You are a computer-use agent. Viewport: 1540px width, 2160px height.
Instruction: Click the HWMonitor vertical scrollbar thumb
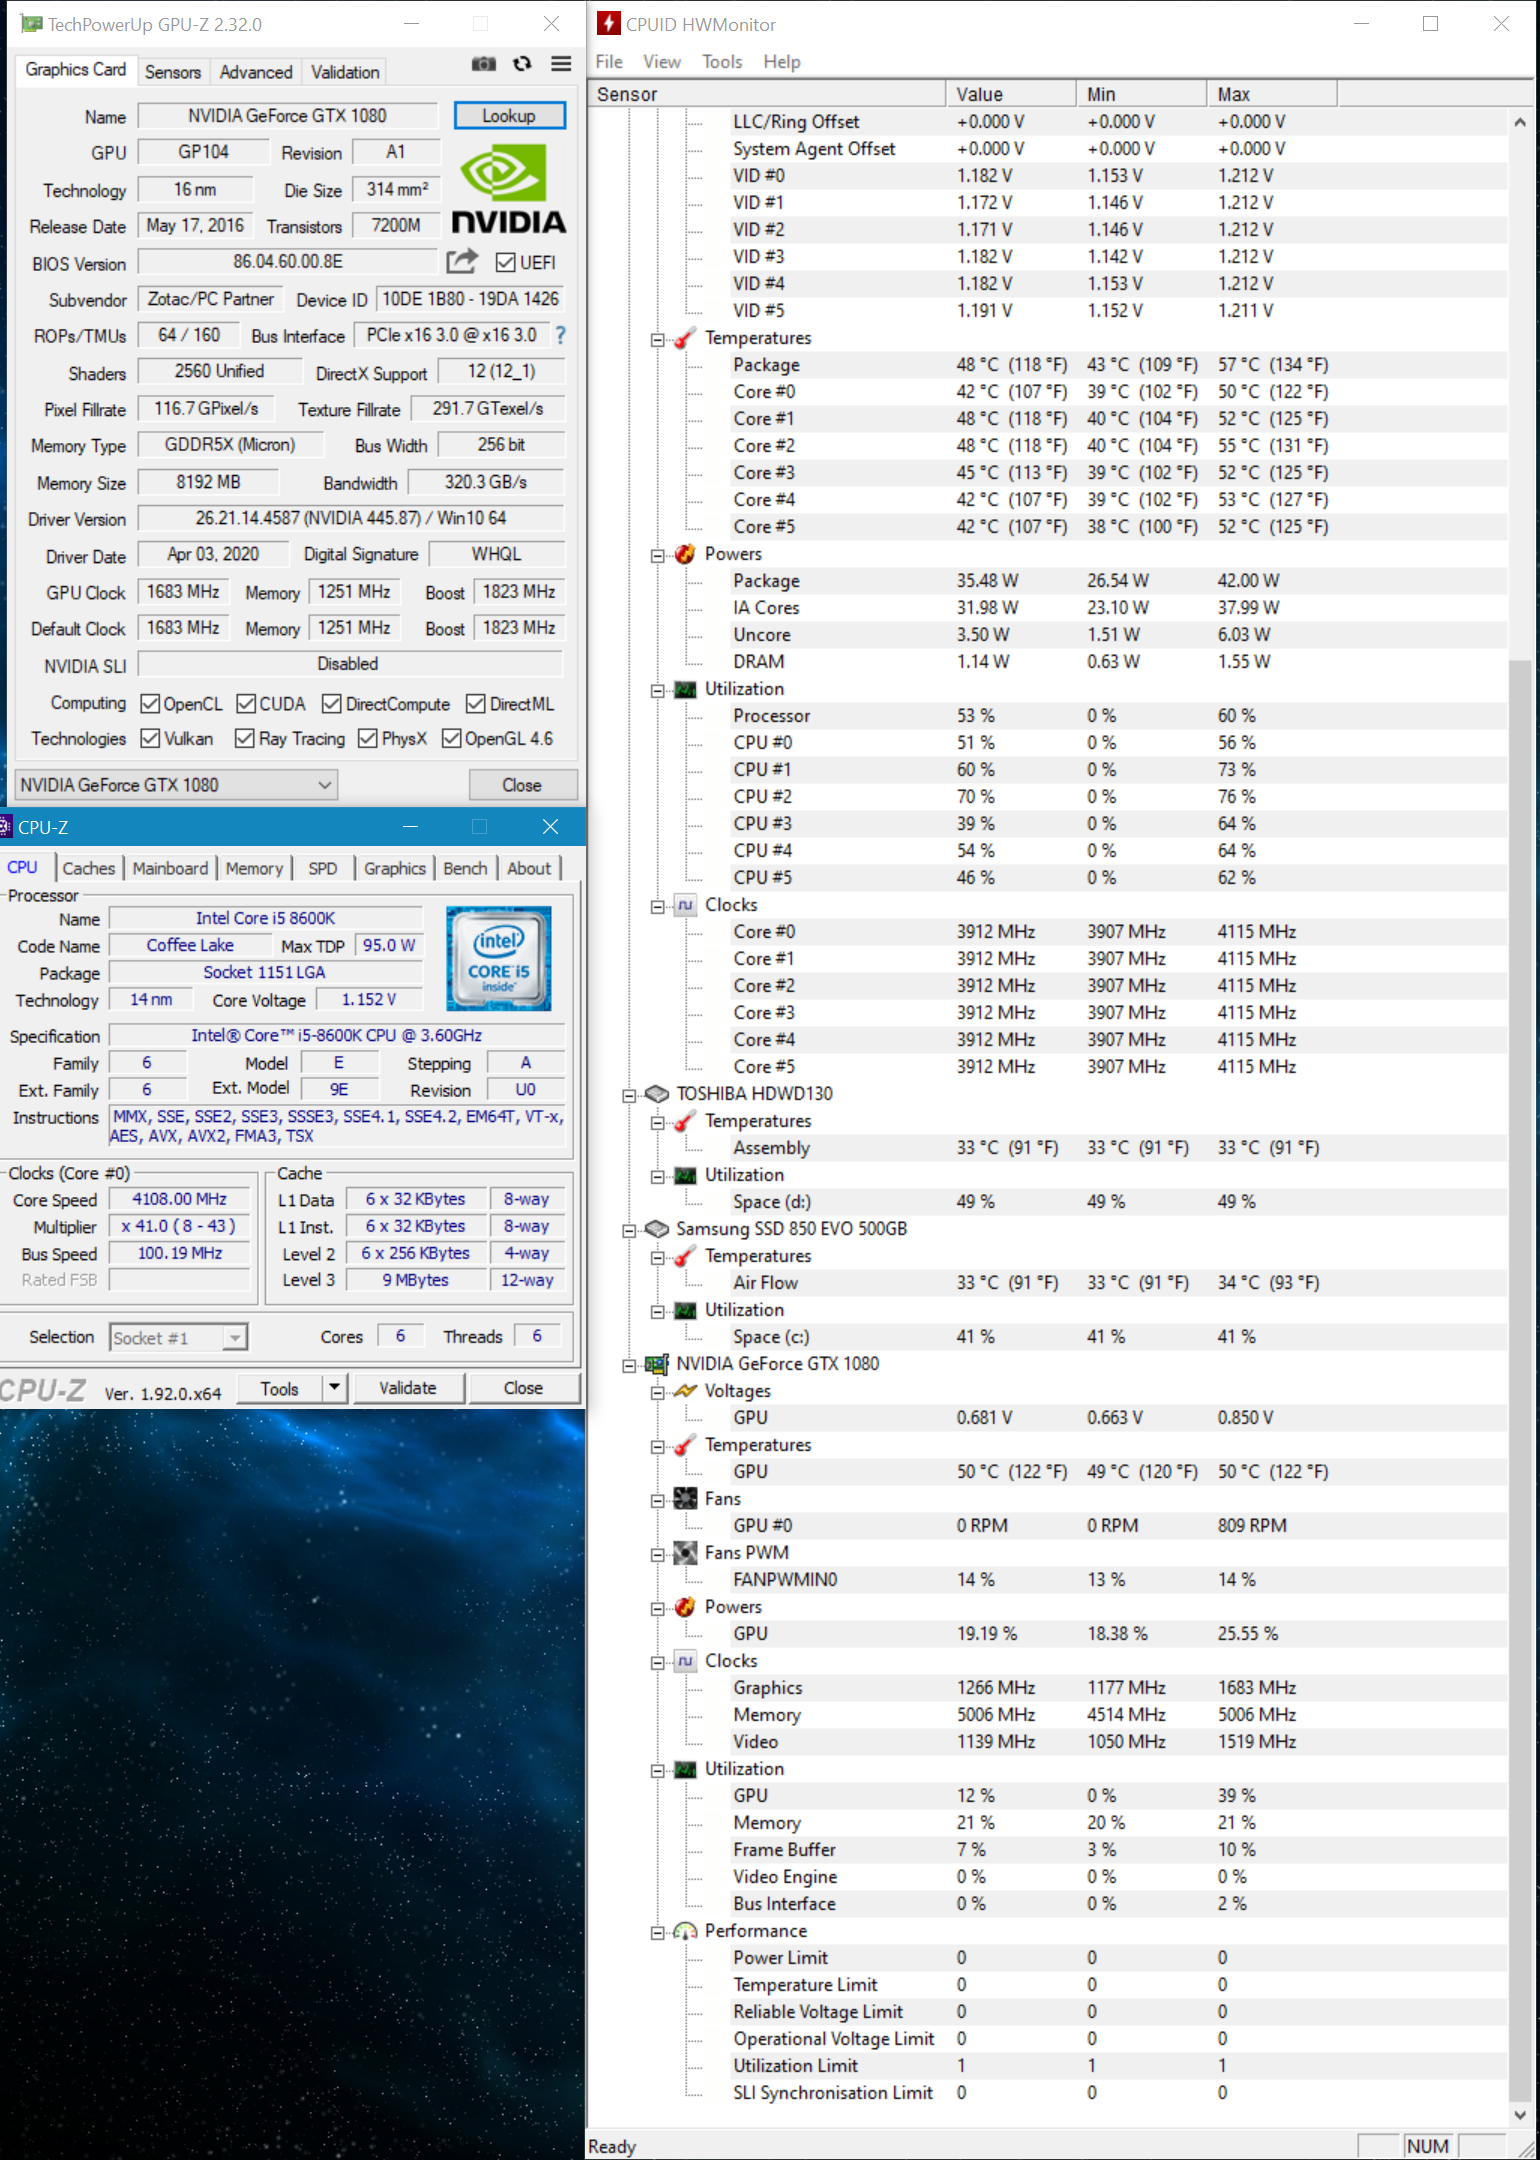coord(1519,1380)
